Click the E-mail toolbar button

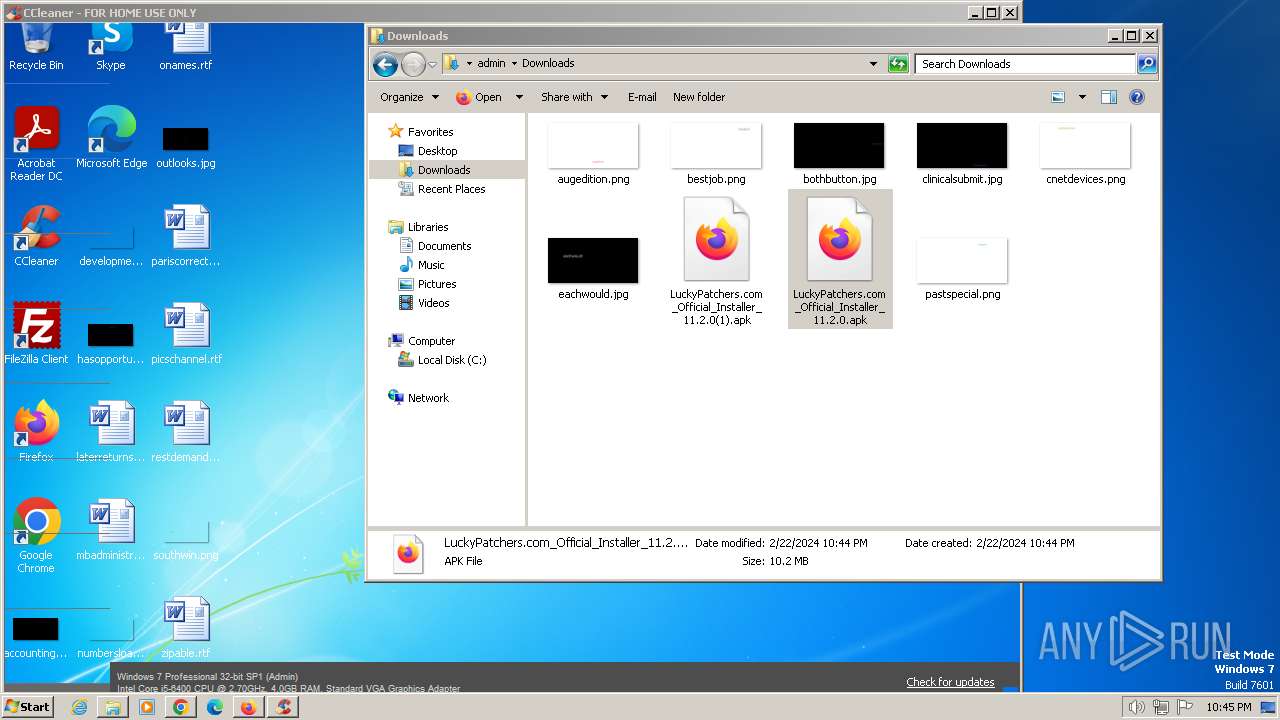pos(642,97)
